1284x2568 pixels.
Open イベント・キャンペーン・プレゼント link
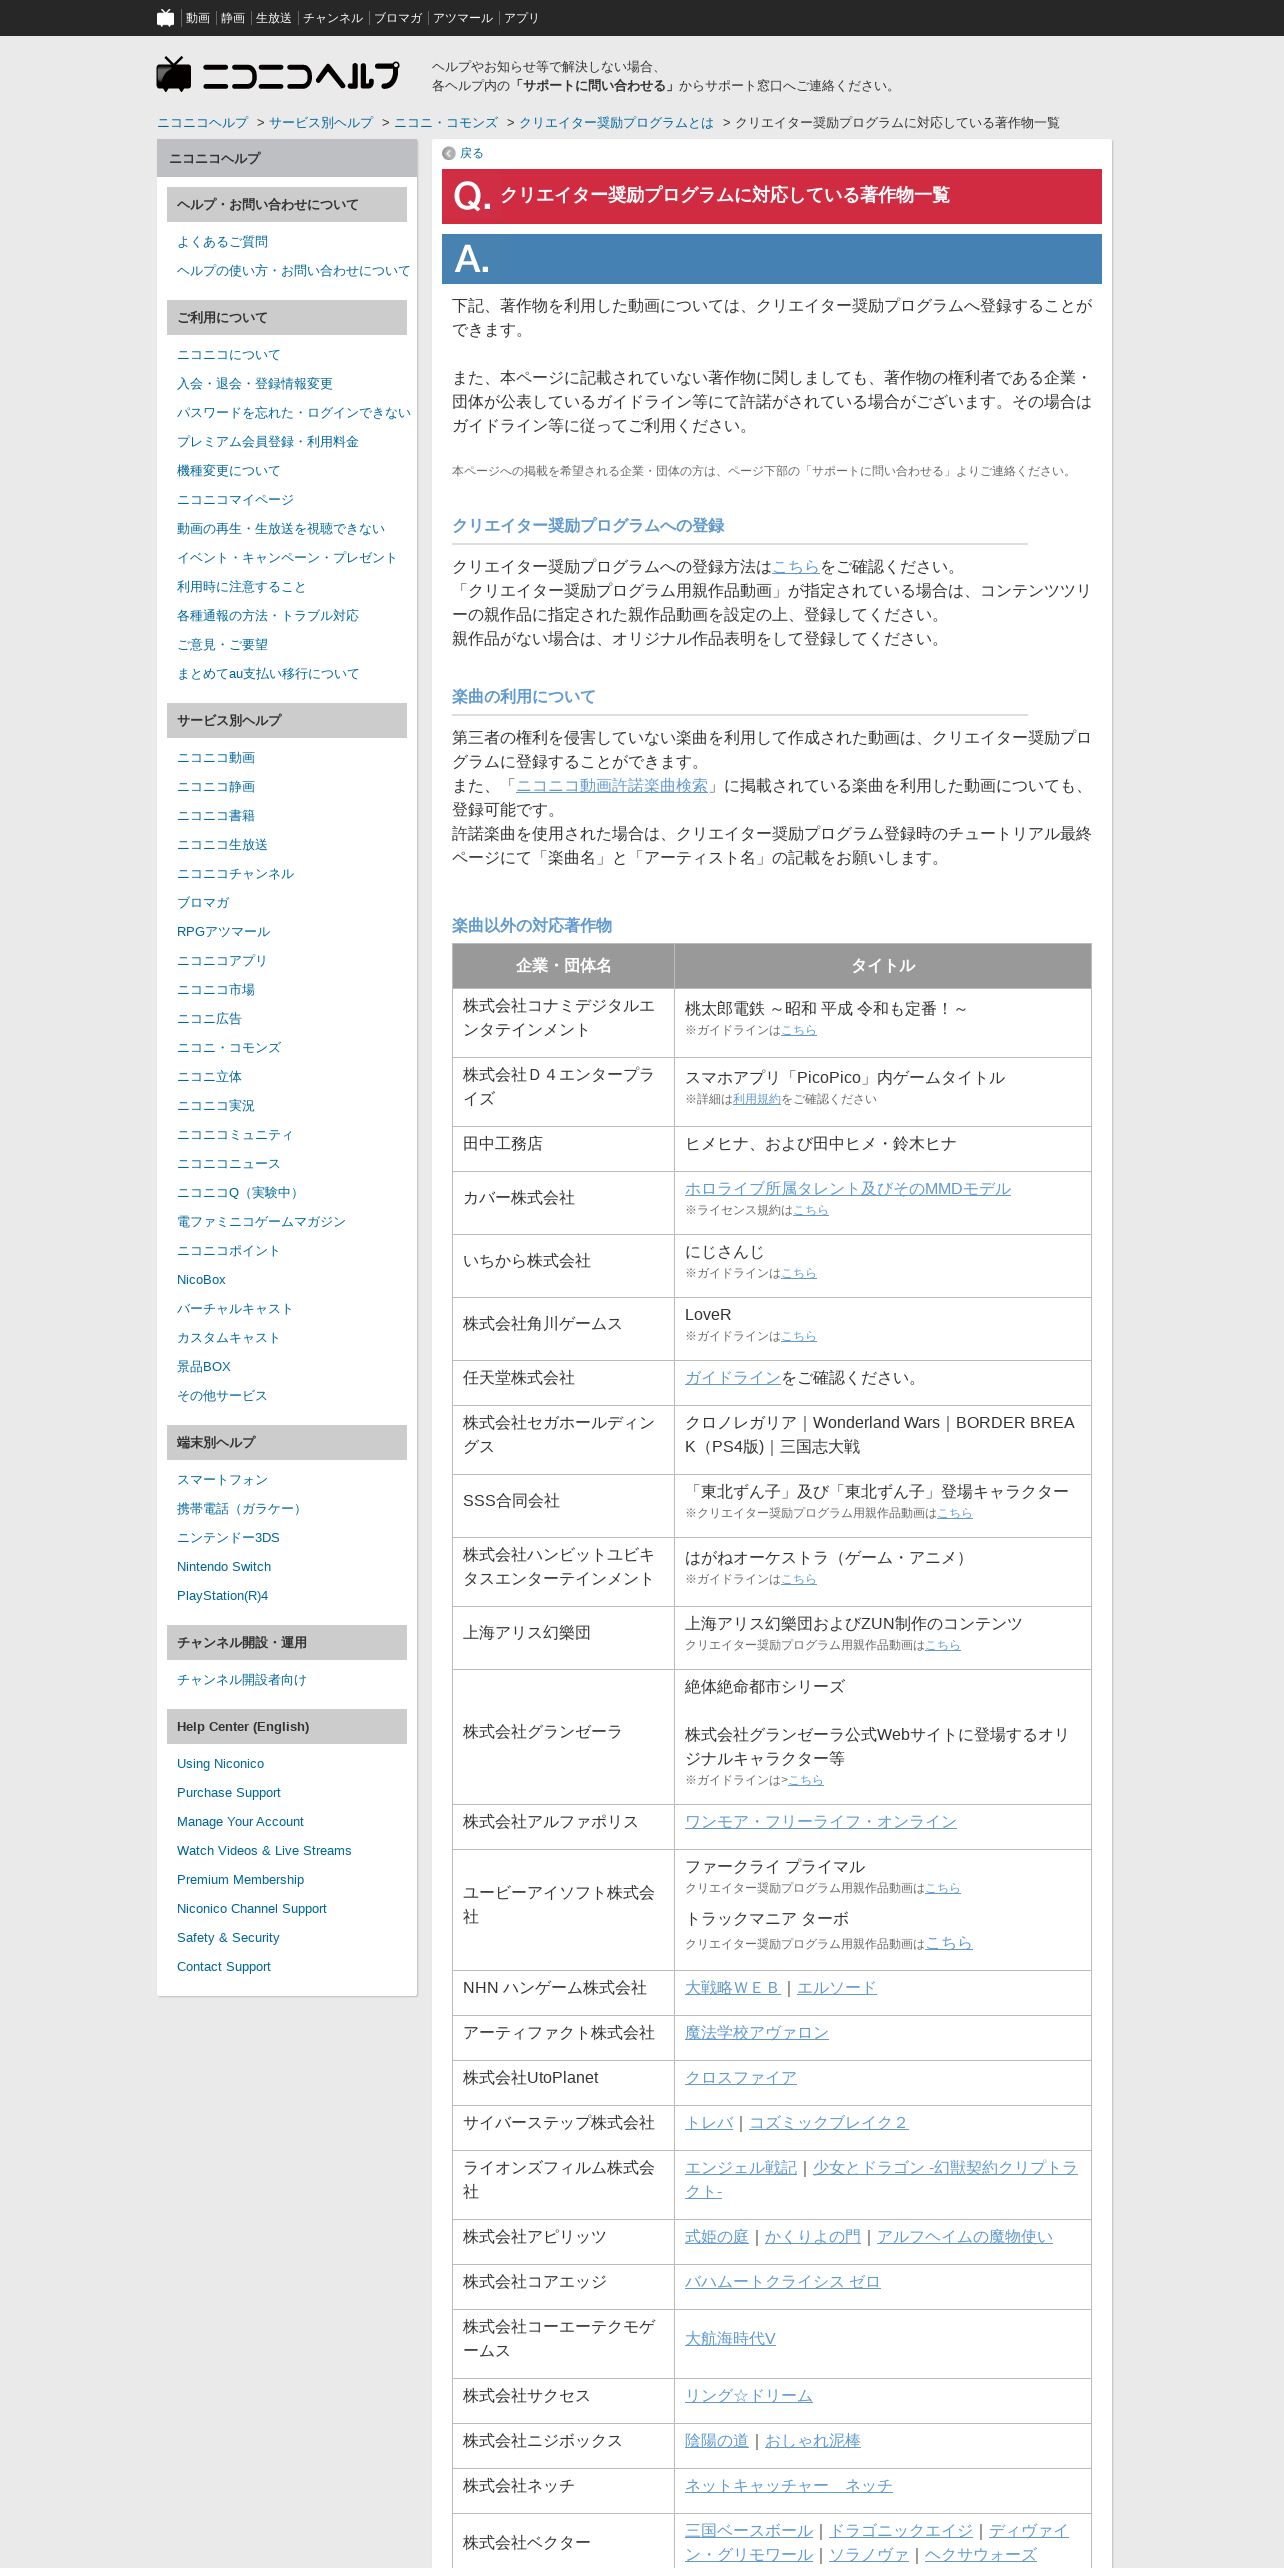click(287, 558)
